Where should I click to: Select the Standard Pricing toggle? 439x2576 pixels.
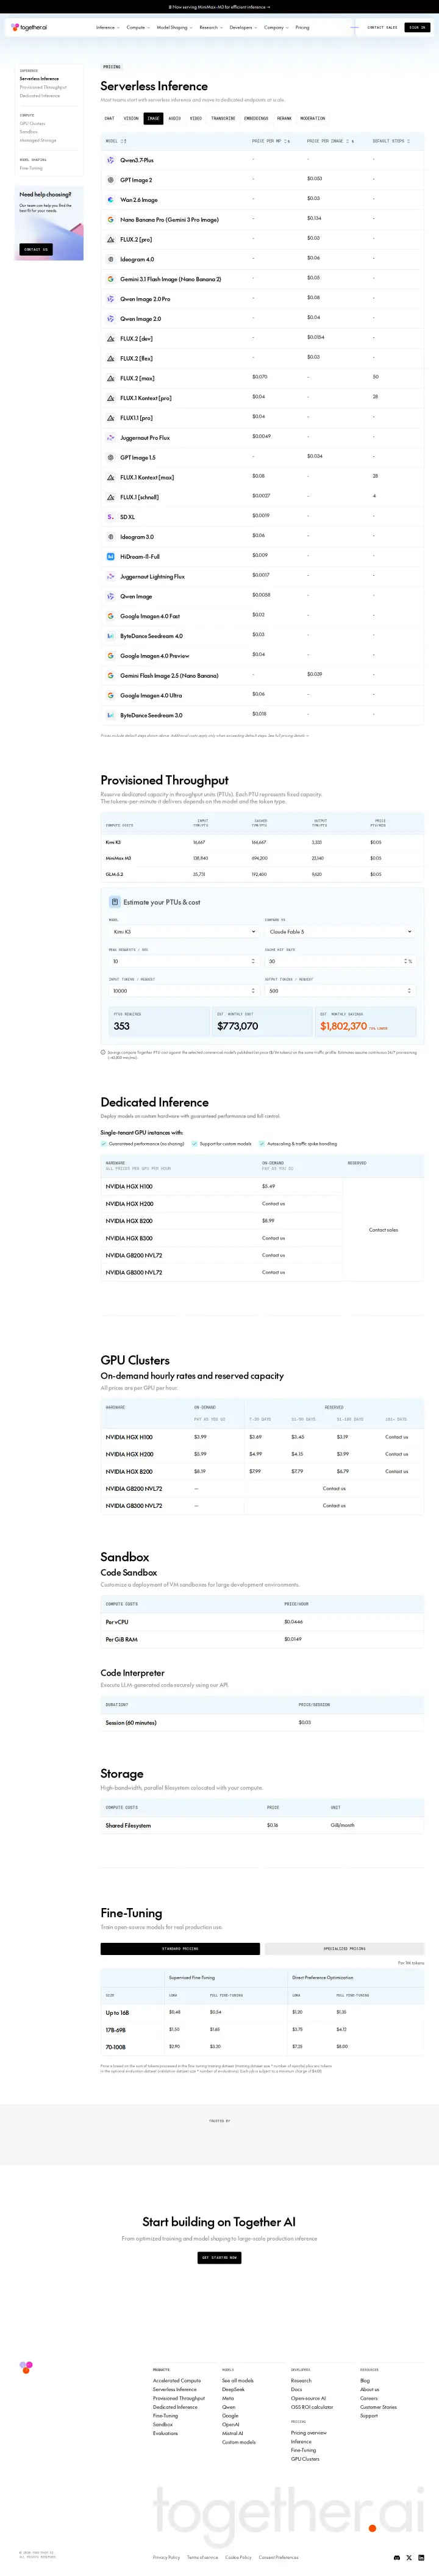(x=180, y=1948)
